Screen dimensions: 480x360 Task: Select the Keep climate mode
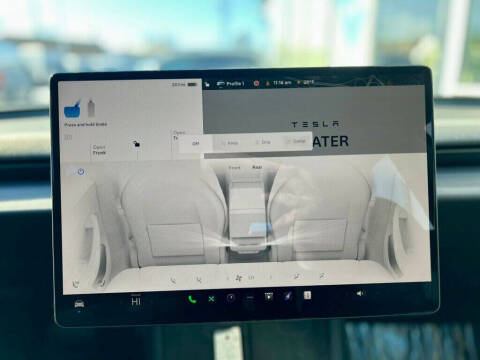230,143
